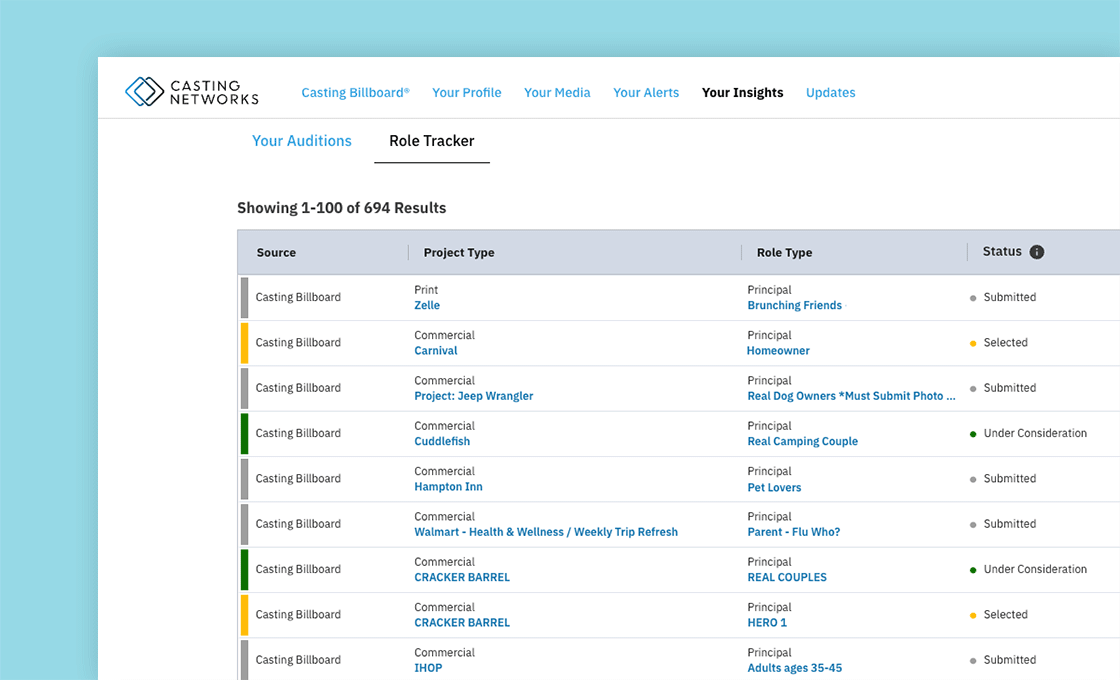The image size is (1120, 680).
Task: Switch to Your Auditions tab
Action: point(301,141)
